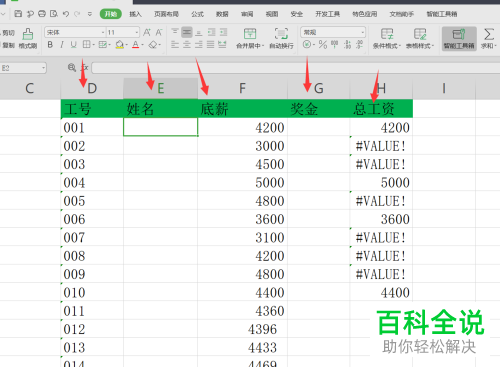Click the fx insert function icon
Screen dimensions: 500x367
(x=85, y=68)
